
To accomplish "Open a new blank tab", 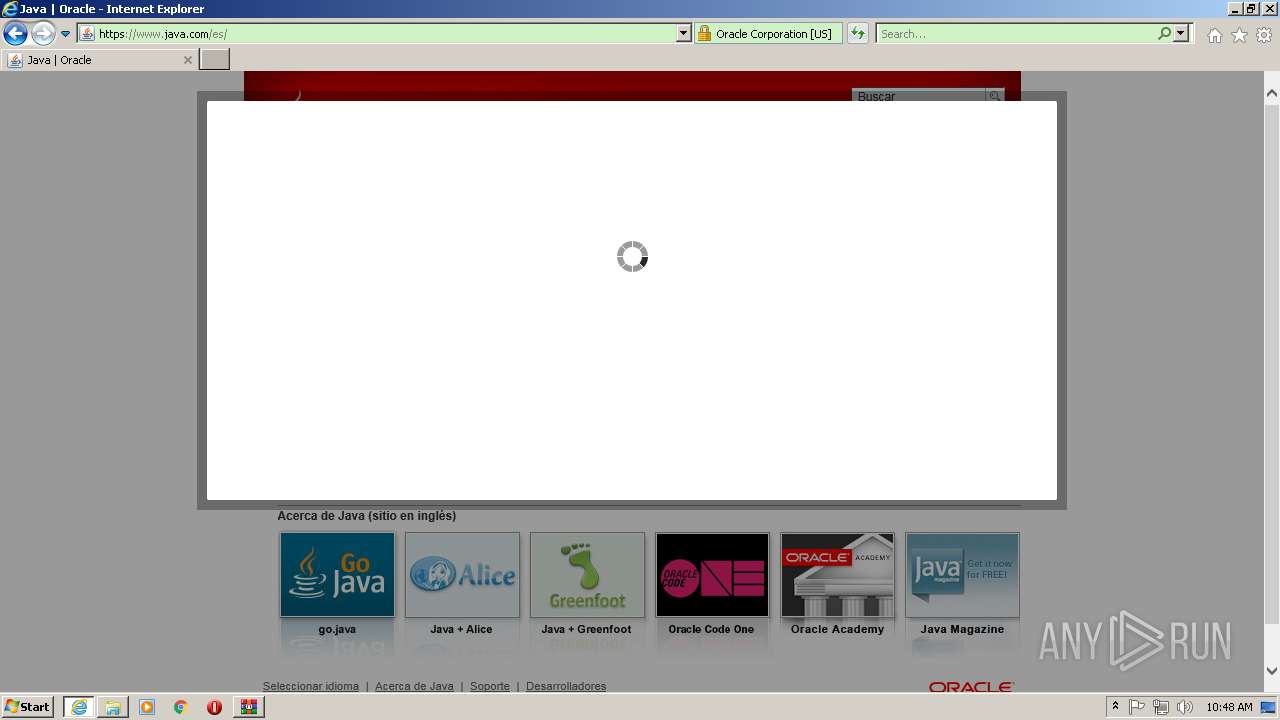I will pyautogui.click(x=215, y=60).
